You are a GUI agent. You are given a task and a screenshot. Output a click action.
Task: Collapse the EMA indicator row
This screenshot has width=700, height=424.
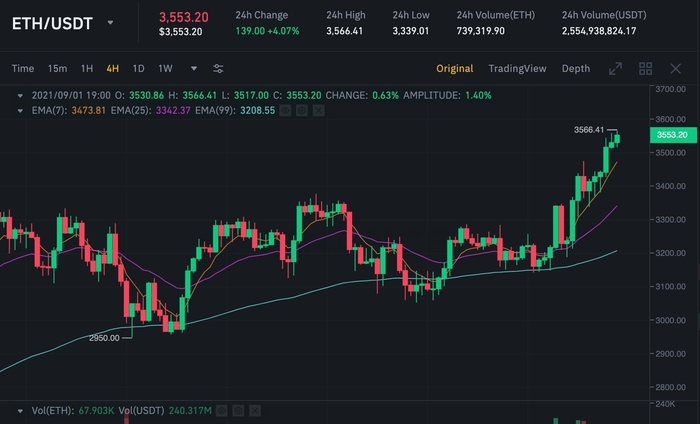pyautogui.click(x=20, y=111)
